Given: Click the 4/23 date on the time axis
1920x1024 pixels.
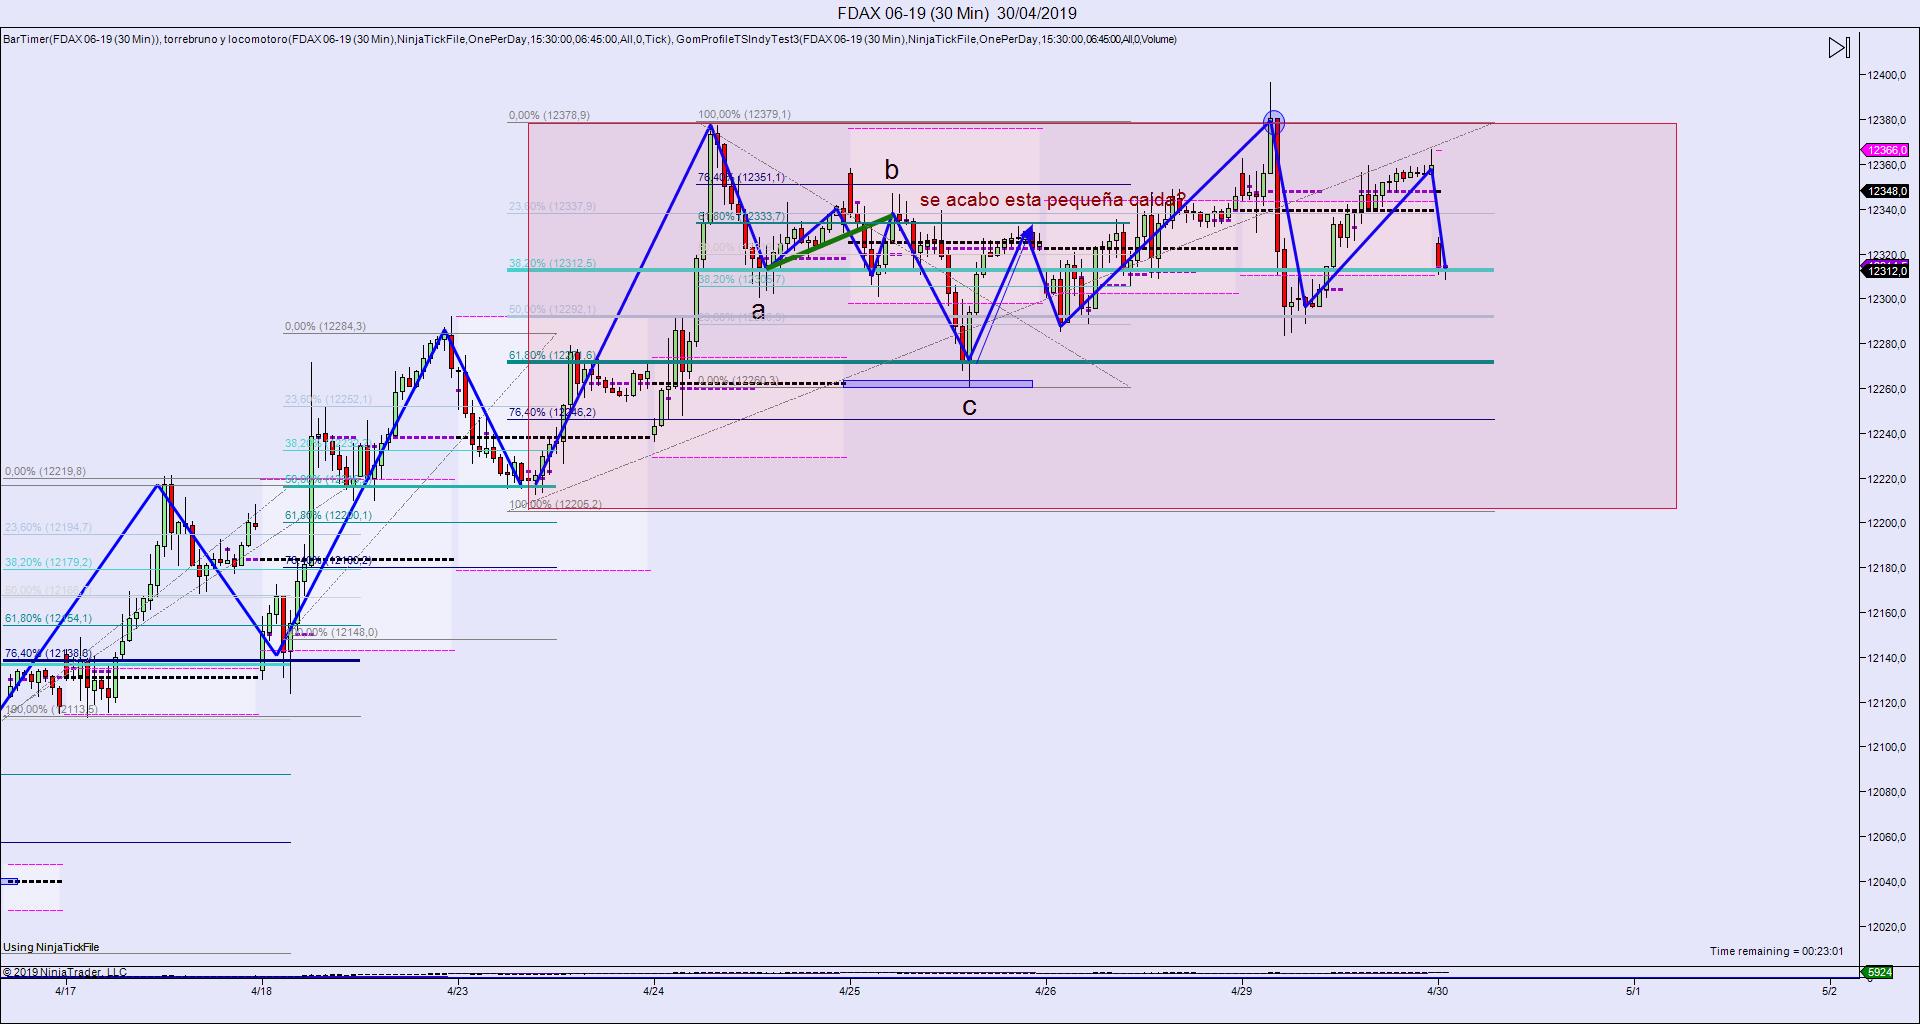Looking at the screenshot, I should click(x=457, y=991).
